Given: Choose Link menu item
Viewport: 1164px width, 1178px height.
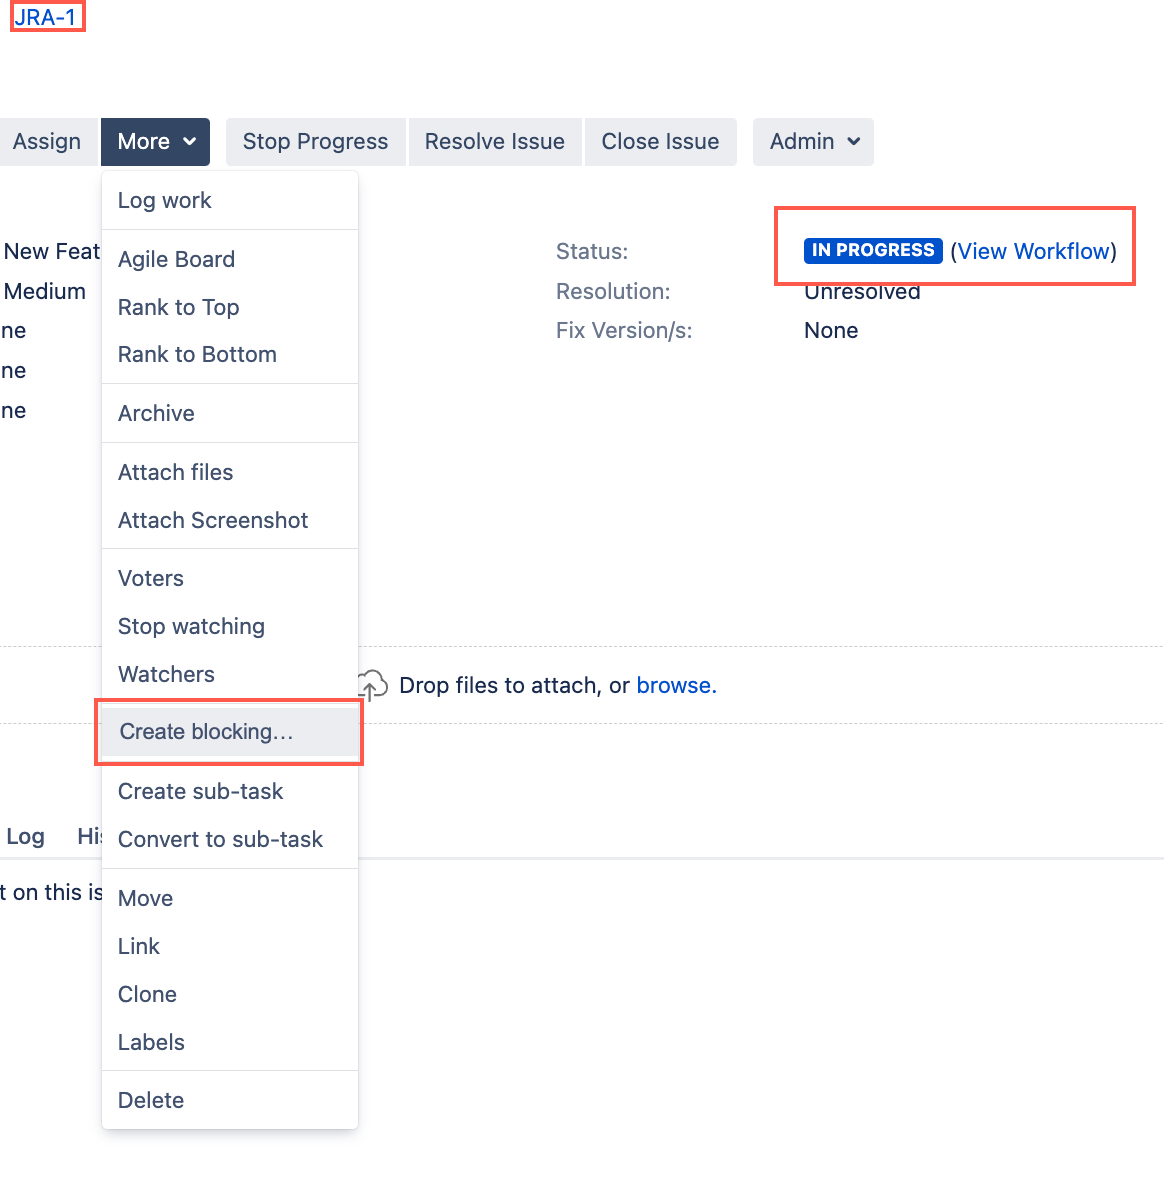Looking at the screenshot, I should coord(230,947).
